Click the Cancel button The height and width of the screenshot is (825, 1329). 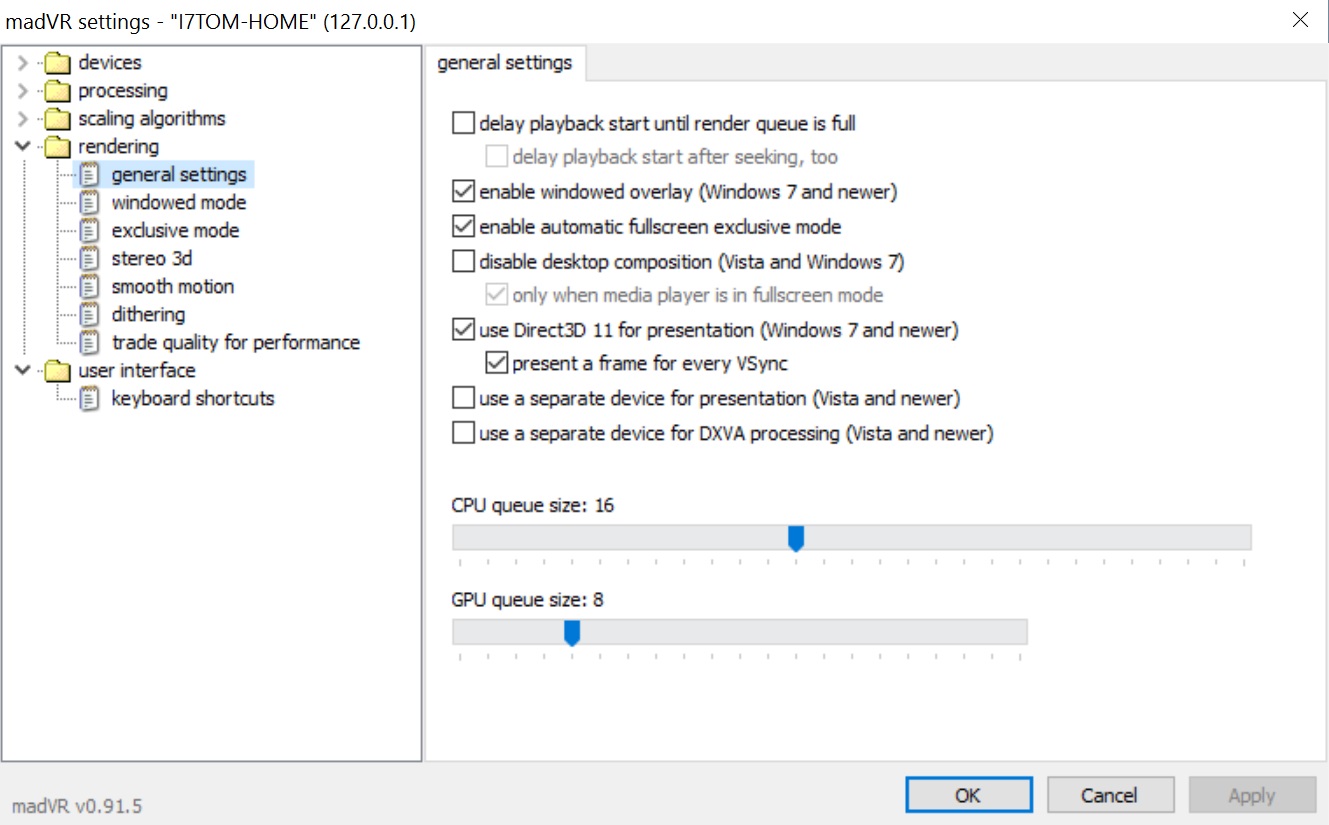1110,796
